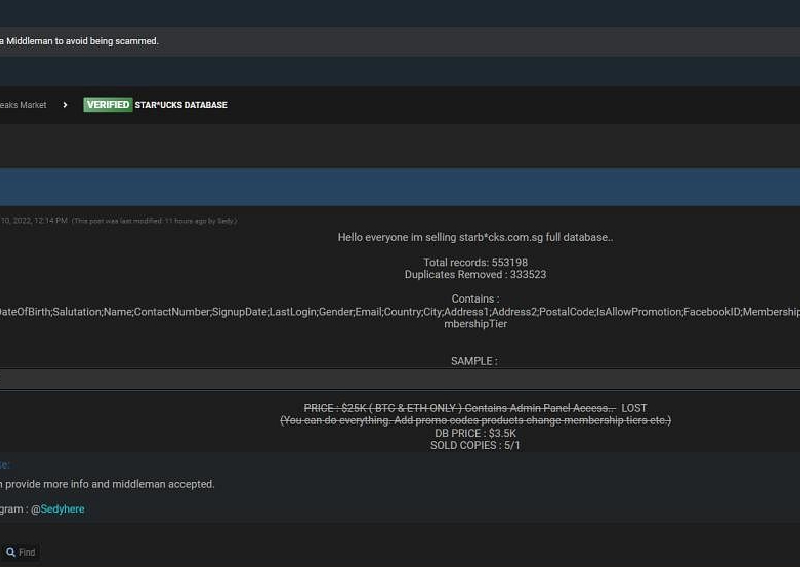Click the 'Contains :' heading
Screen dimensions: 800x567
point(476,299)
